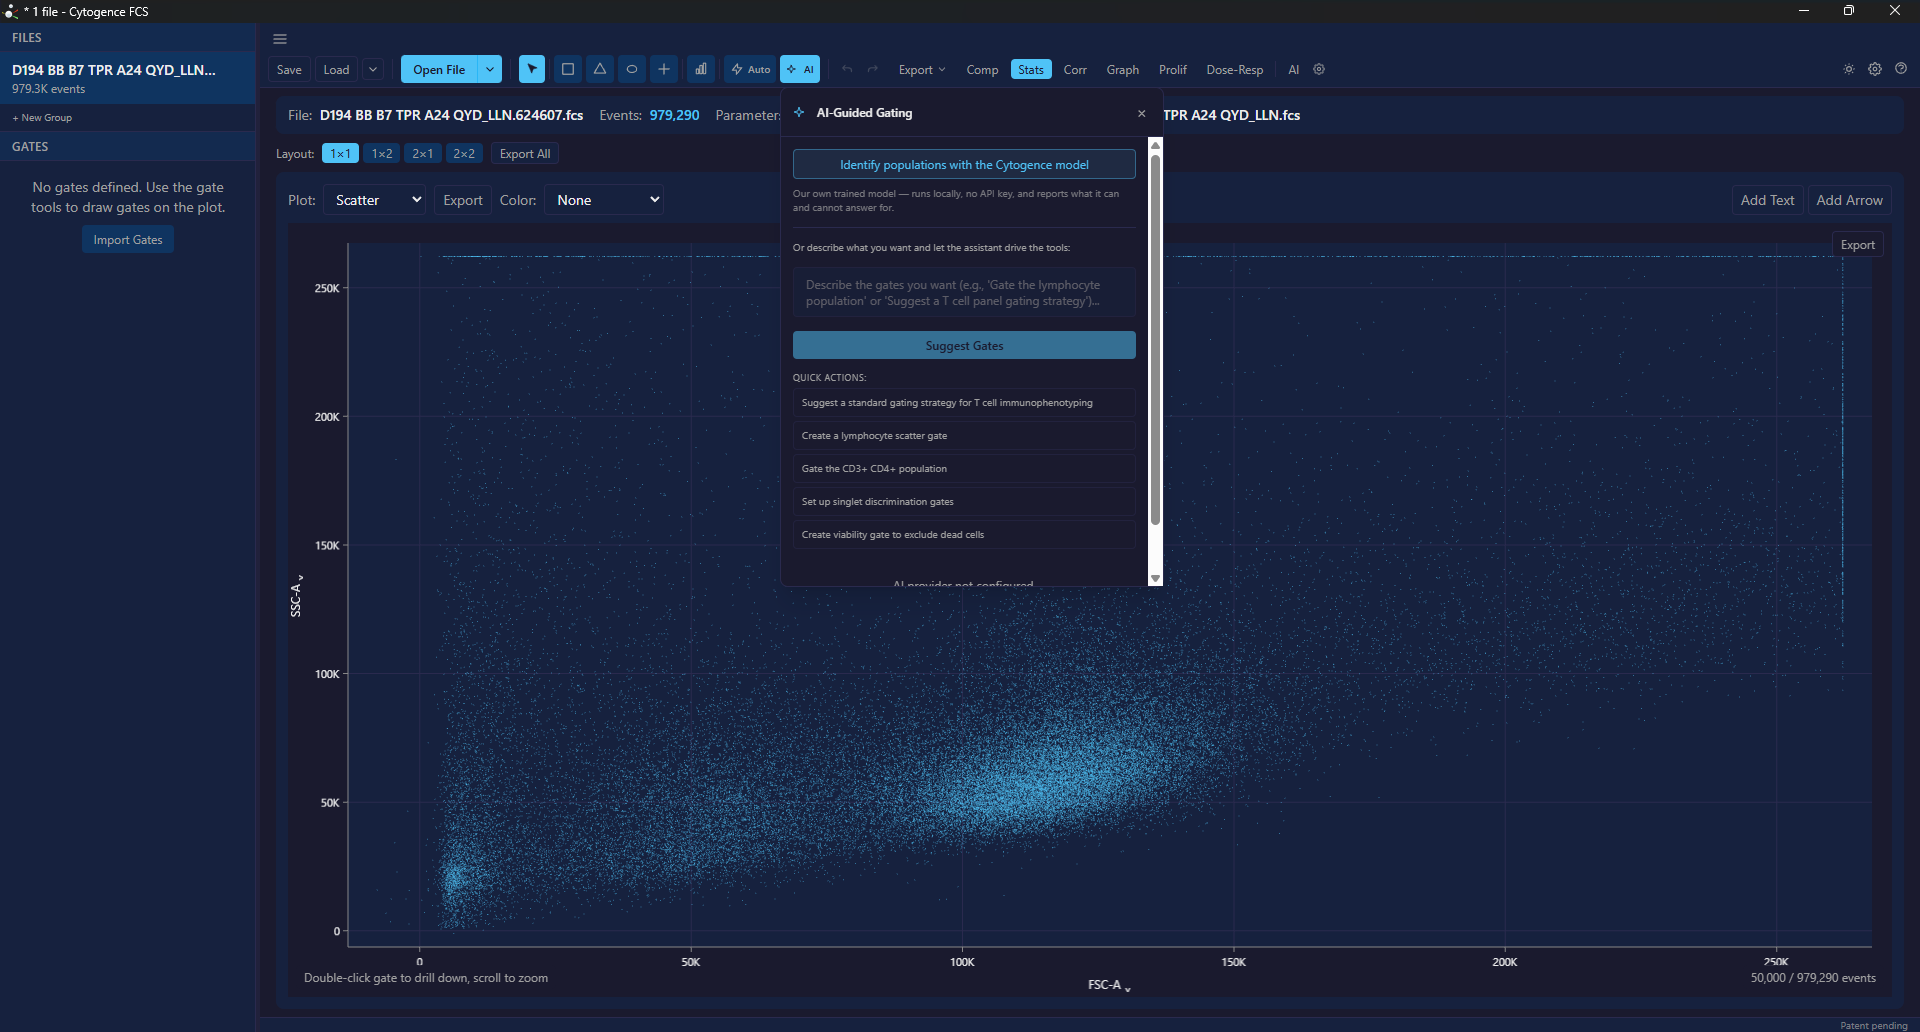Select the quadrant cross gate tool
The width and height of the screenshot is (1920, 1032).
tap(664, 69)
